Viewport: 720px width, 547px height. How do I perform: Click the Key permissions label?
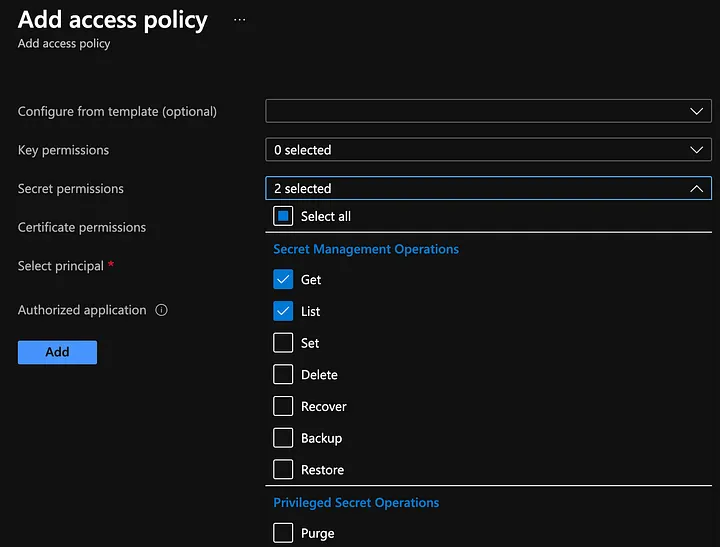click(63, 150)
